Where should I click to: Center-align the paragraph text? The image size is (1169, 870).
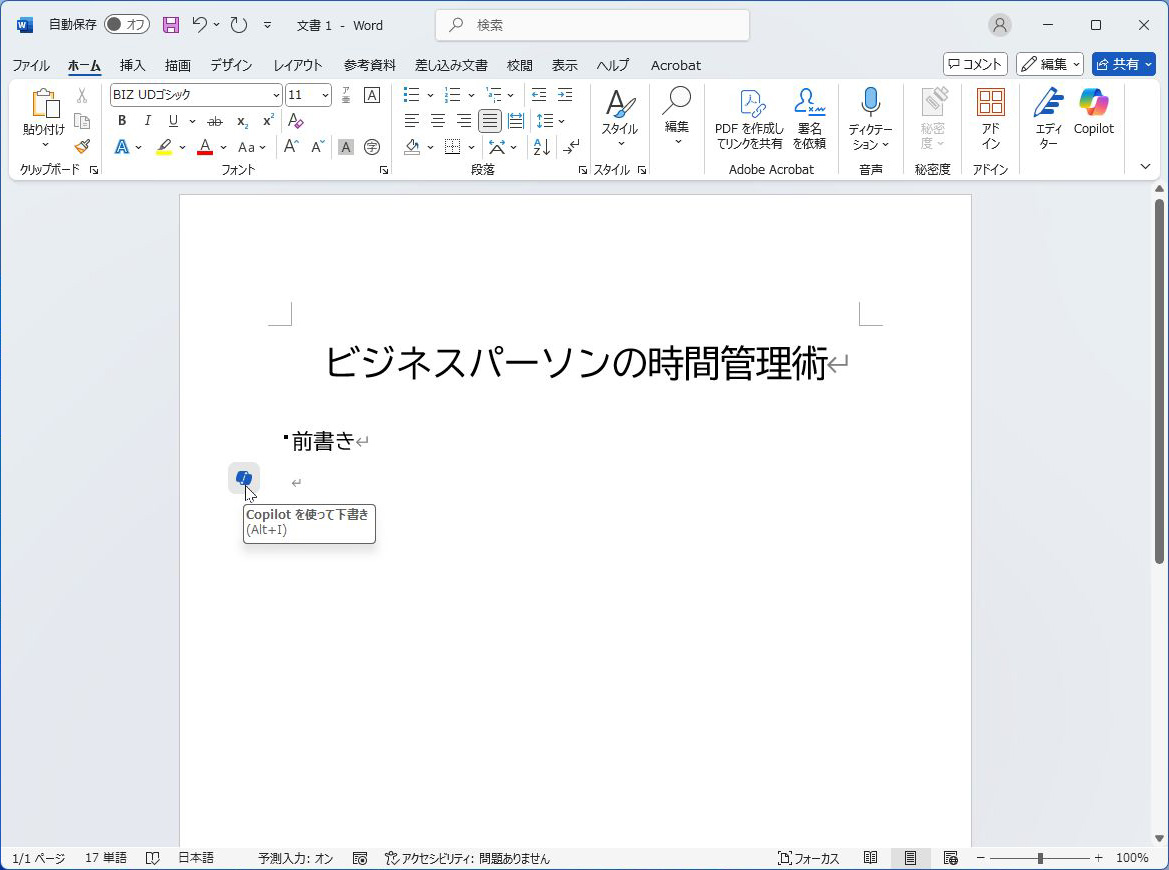click(437, 121)
